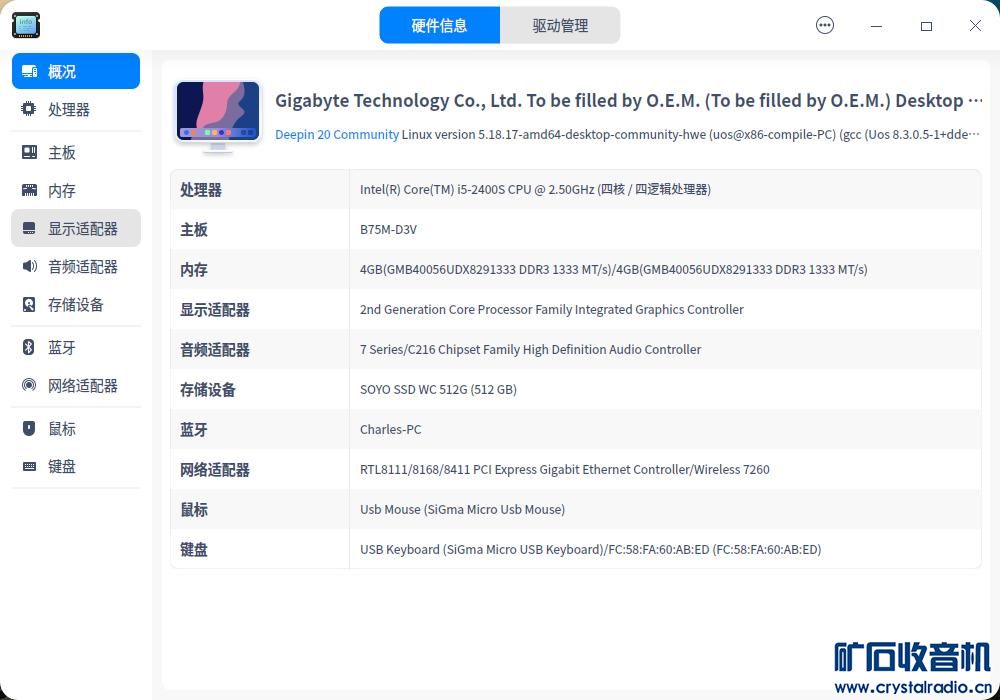Select the Charles-PC Bluetooth value

tap(390, 430)
